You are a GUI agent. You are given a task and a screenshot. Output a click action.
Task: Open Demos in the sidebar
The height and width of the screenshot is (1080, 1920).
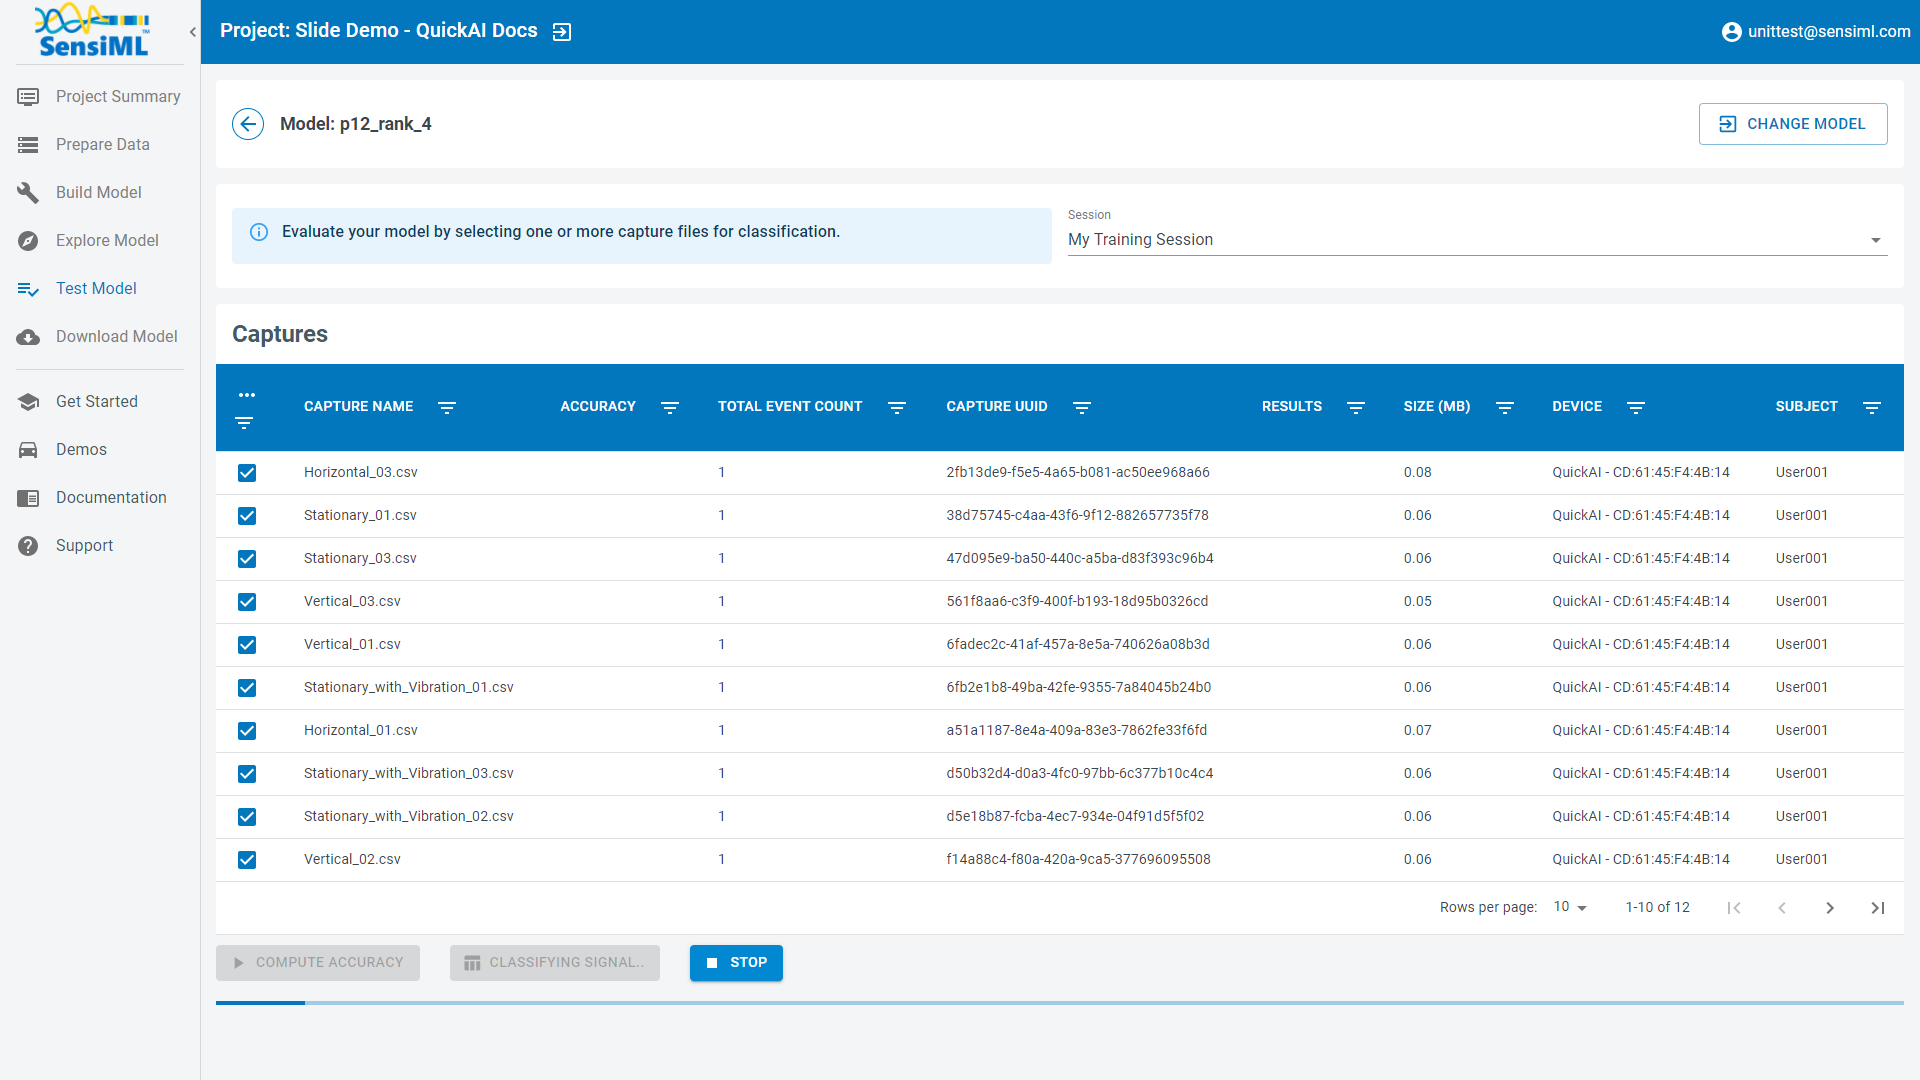(100, 450)
